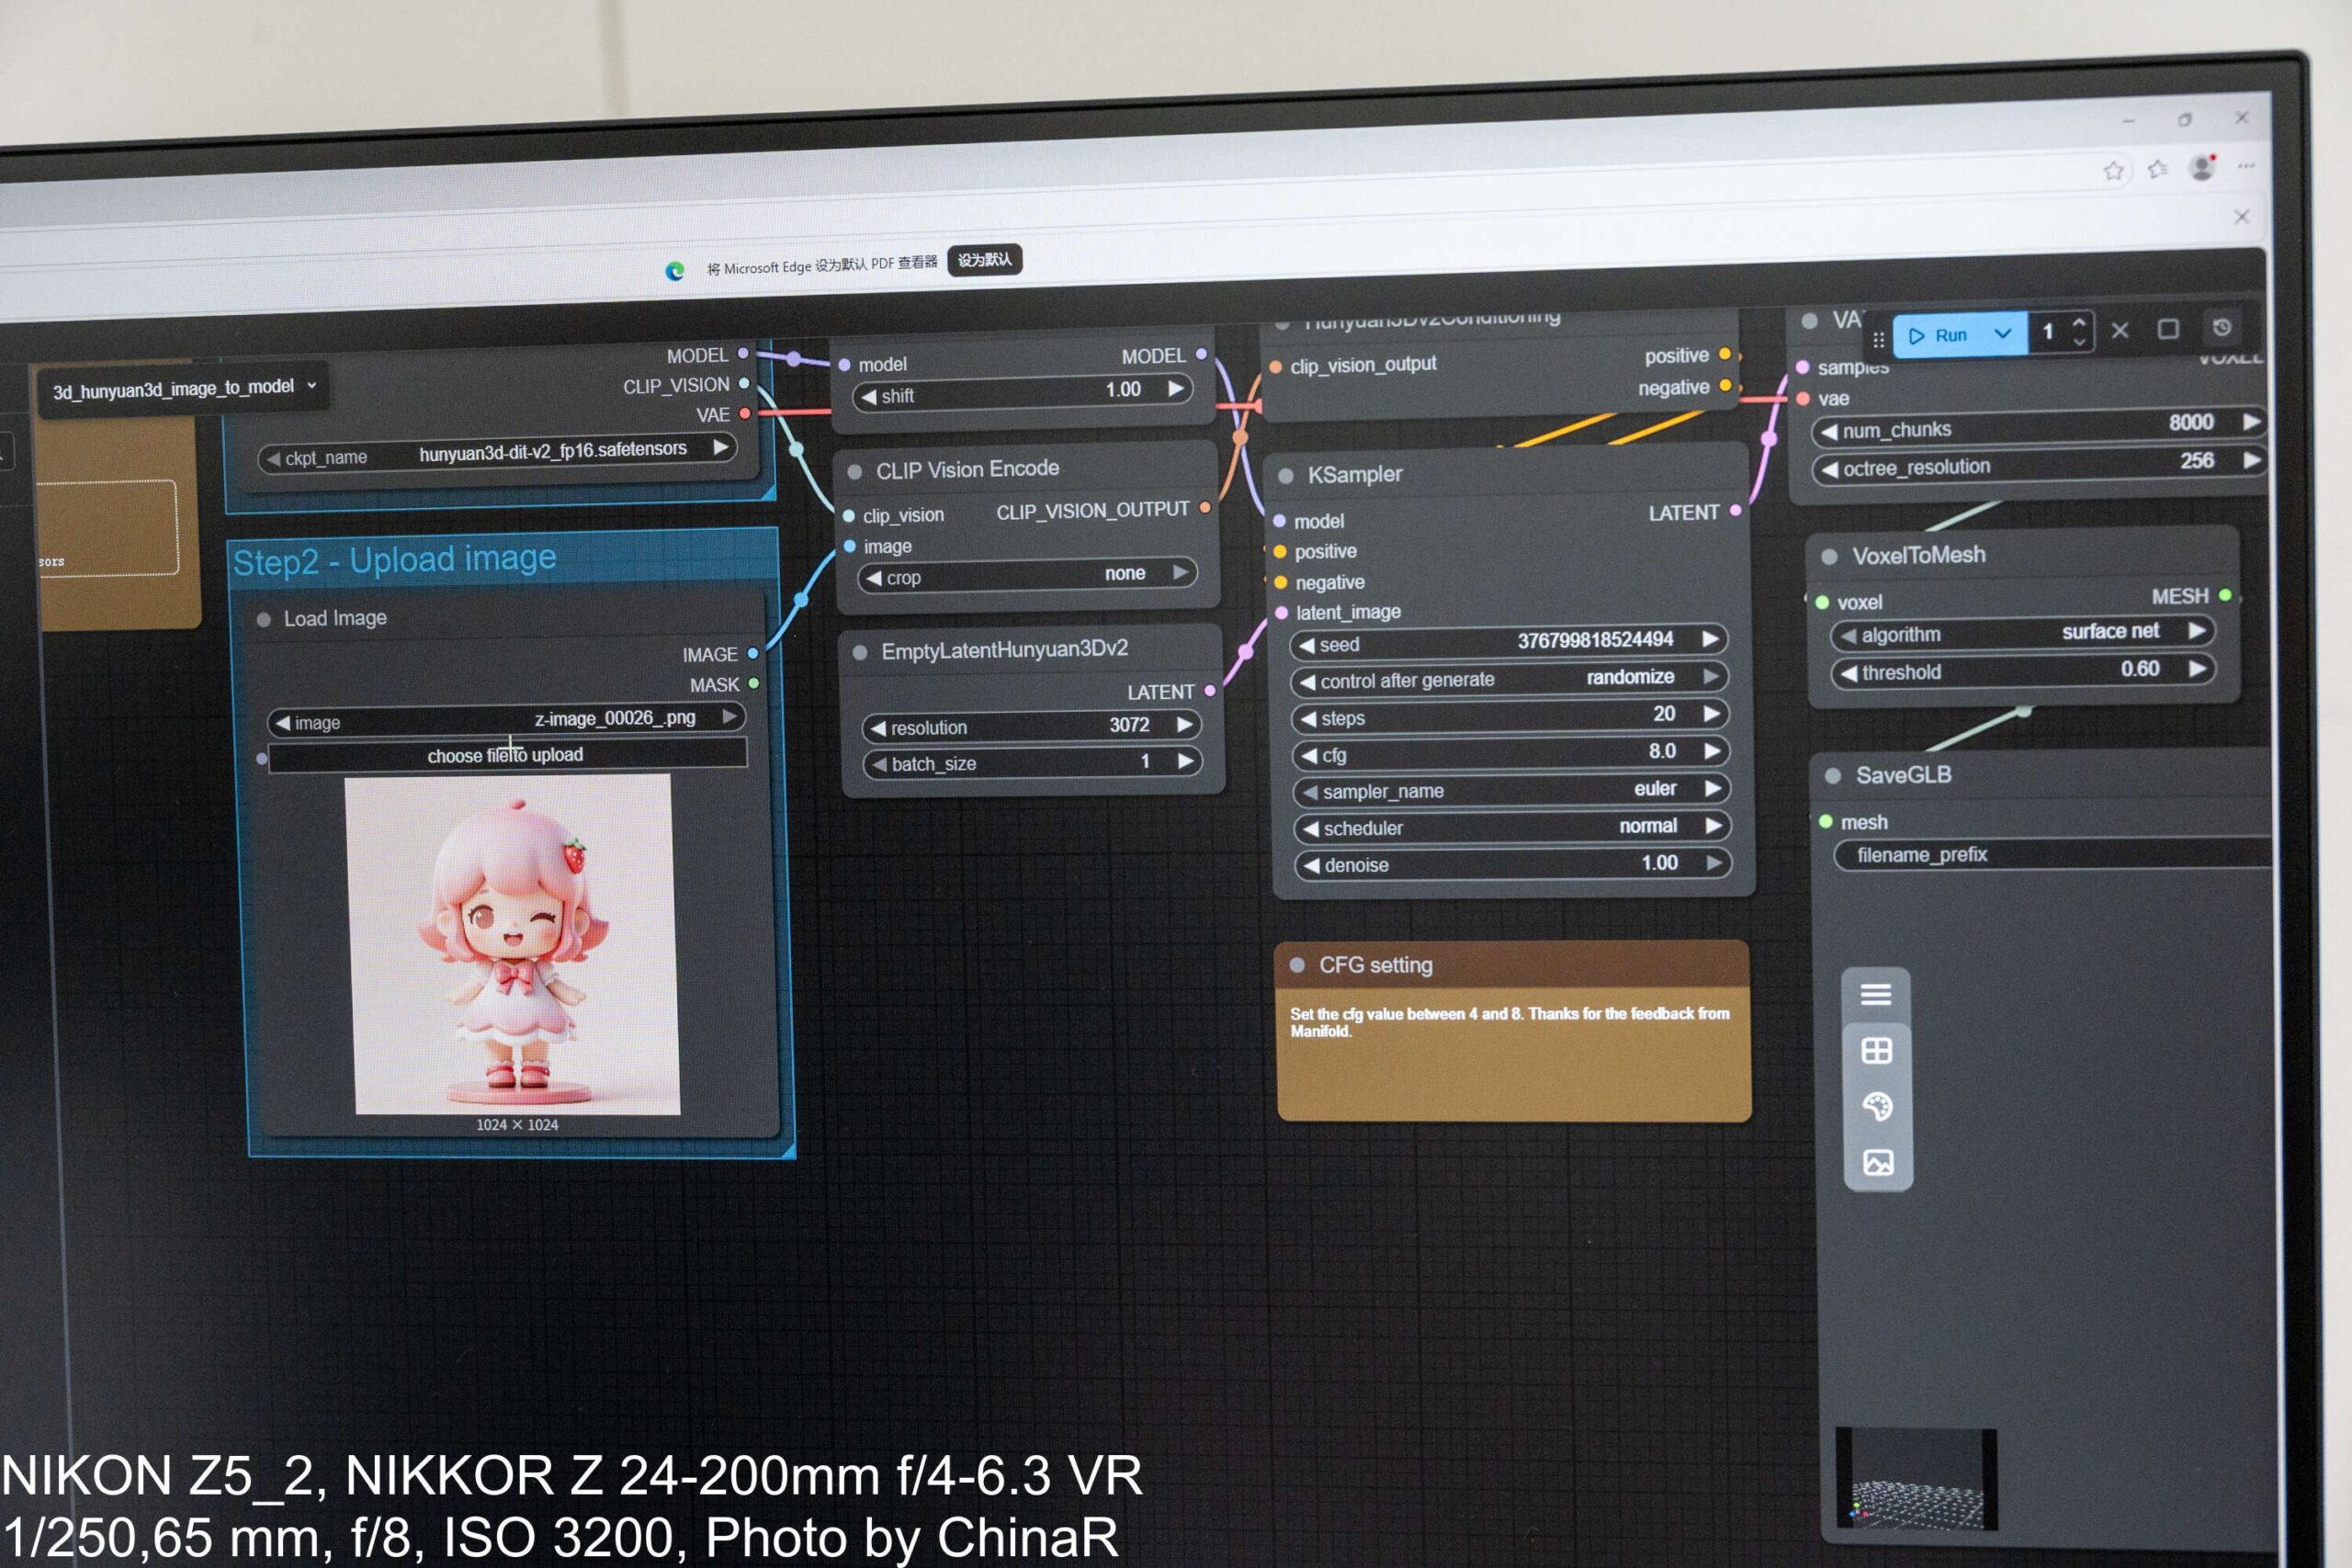The height and width of the screenshot is (1568, 2352).
Task: Click the square stop icon in Run toolbar
Action: click(x=2168, y=329)
